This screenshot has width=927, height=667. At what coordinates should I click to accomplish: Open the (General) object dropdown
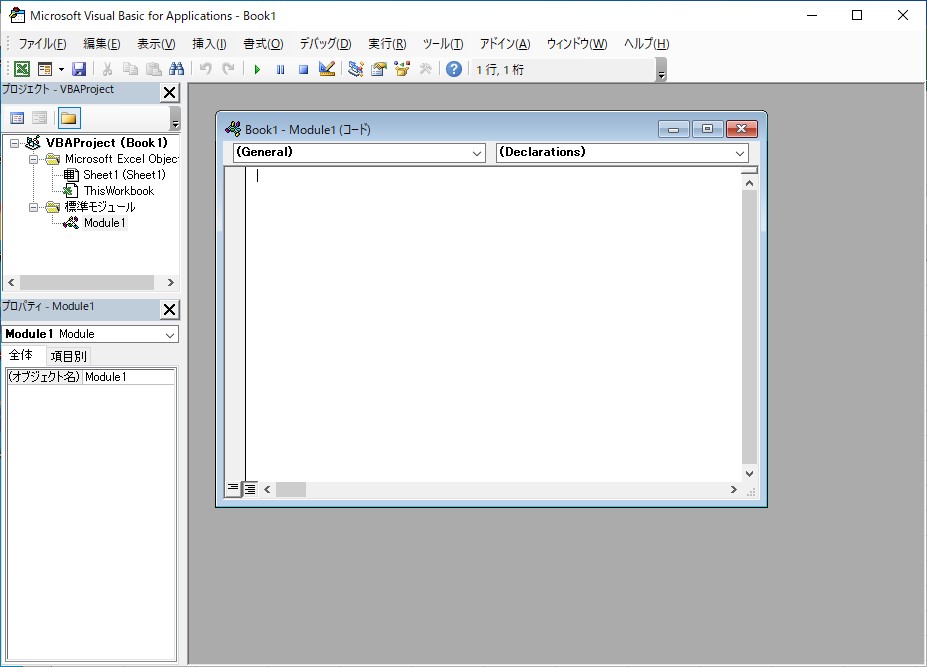point(476,153)
